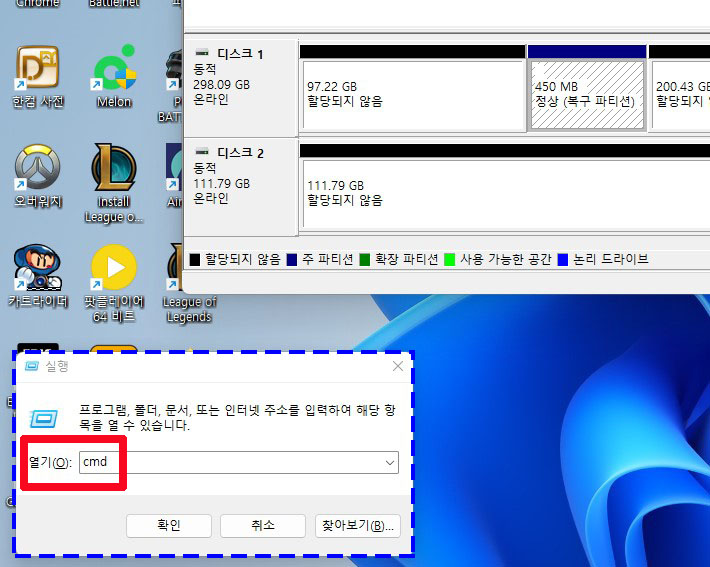The height and width of the screenshot is (567, 710).
Task: Close the 실행 dialog with X
Action: pos(398,366)
